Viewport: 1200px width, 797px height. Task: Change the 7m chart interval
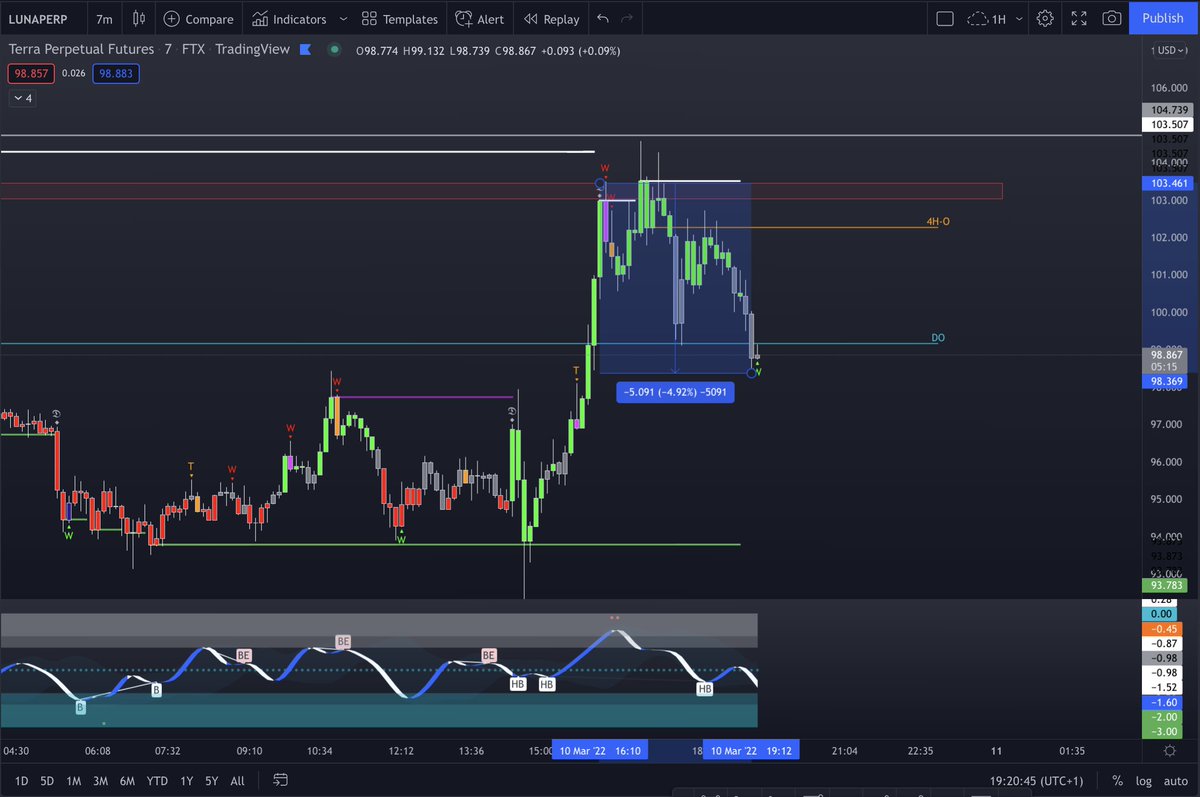point(104,18)
